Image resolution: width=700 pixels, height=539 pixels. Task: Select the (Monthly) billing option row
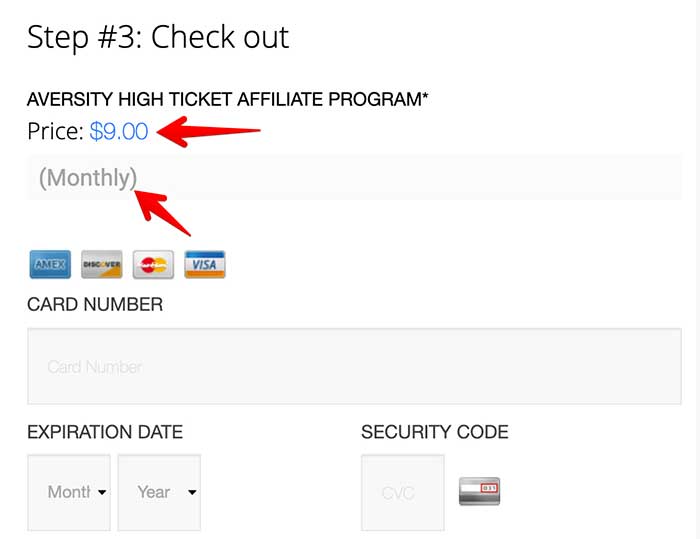pos(354,177)
